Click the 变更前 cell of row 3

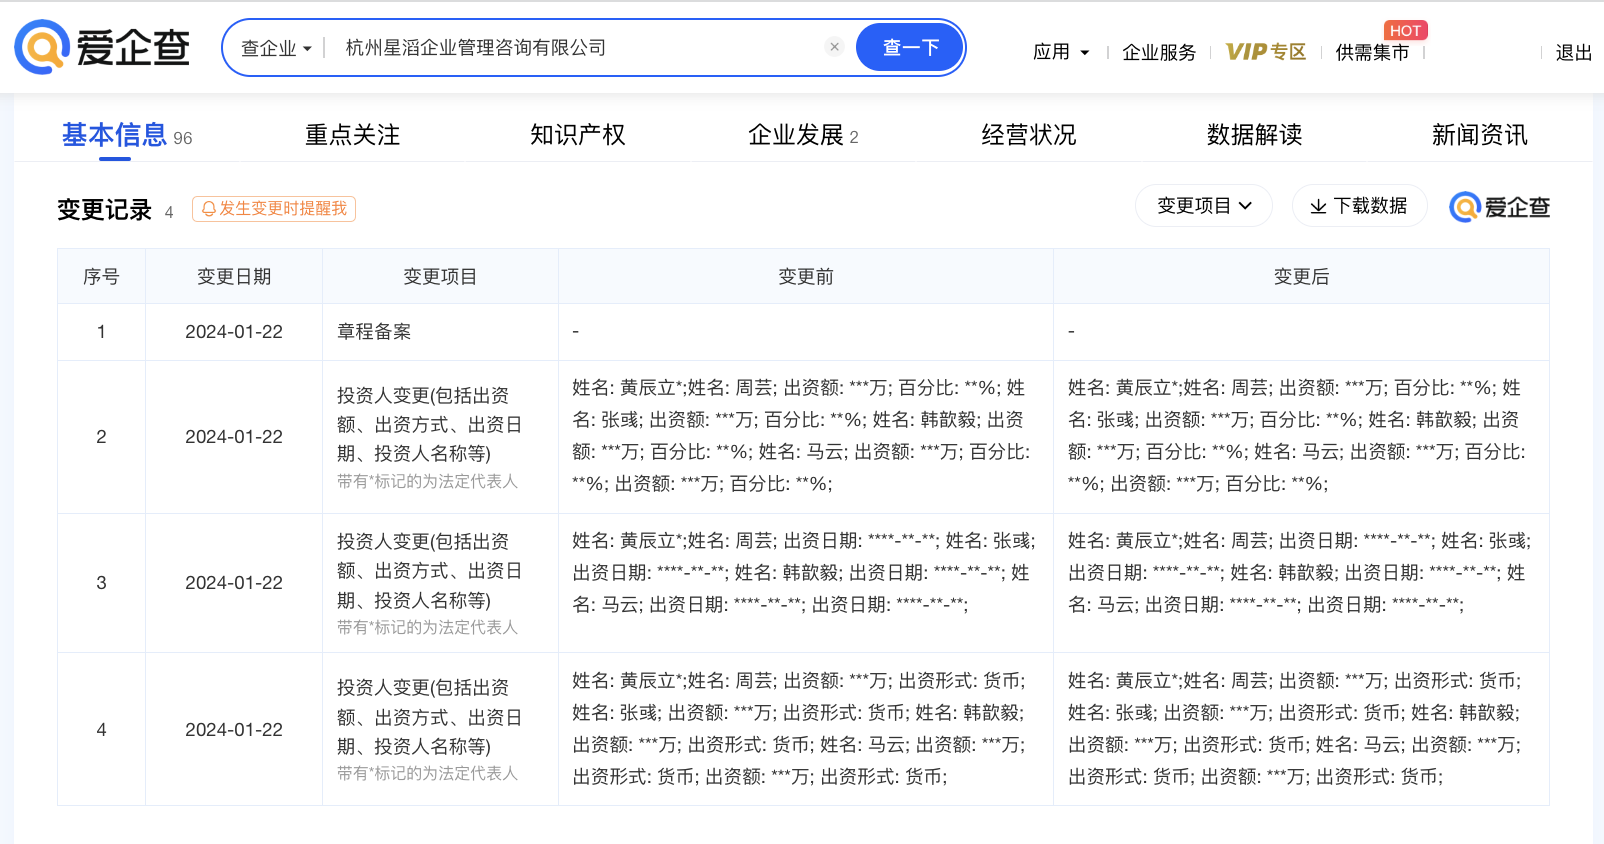pos(806,583)
